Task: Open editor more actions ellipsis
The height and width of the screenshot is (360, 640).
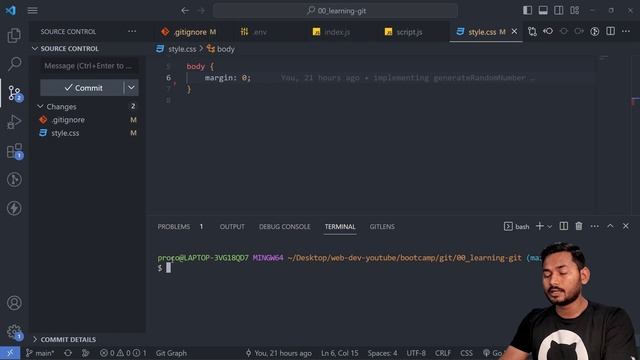Action: 626,31
